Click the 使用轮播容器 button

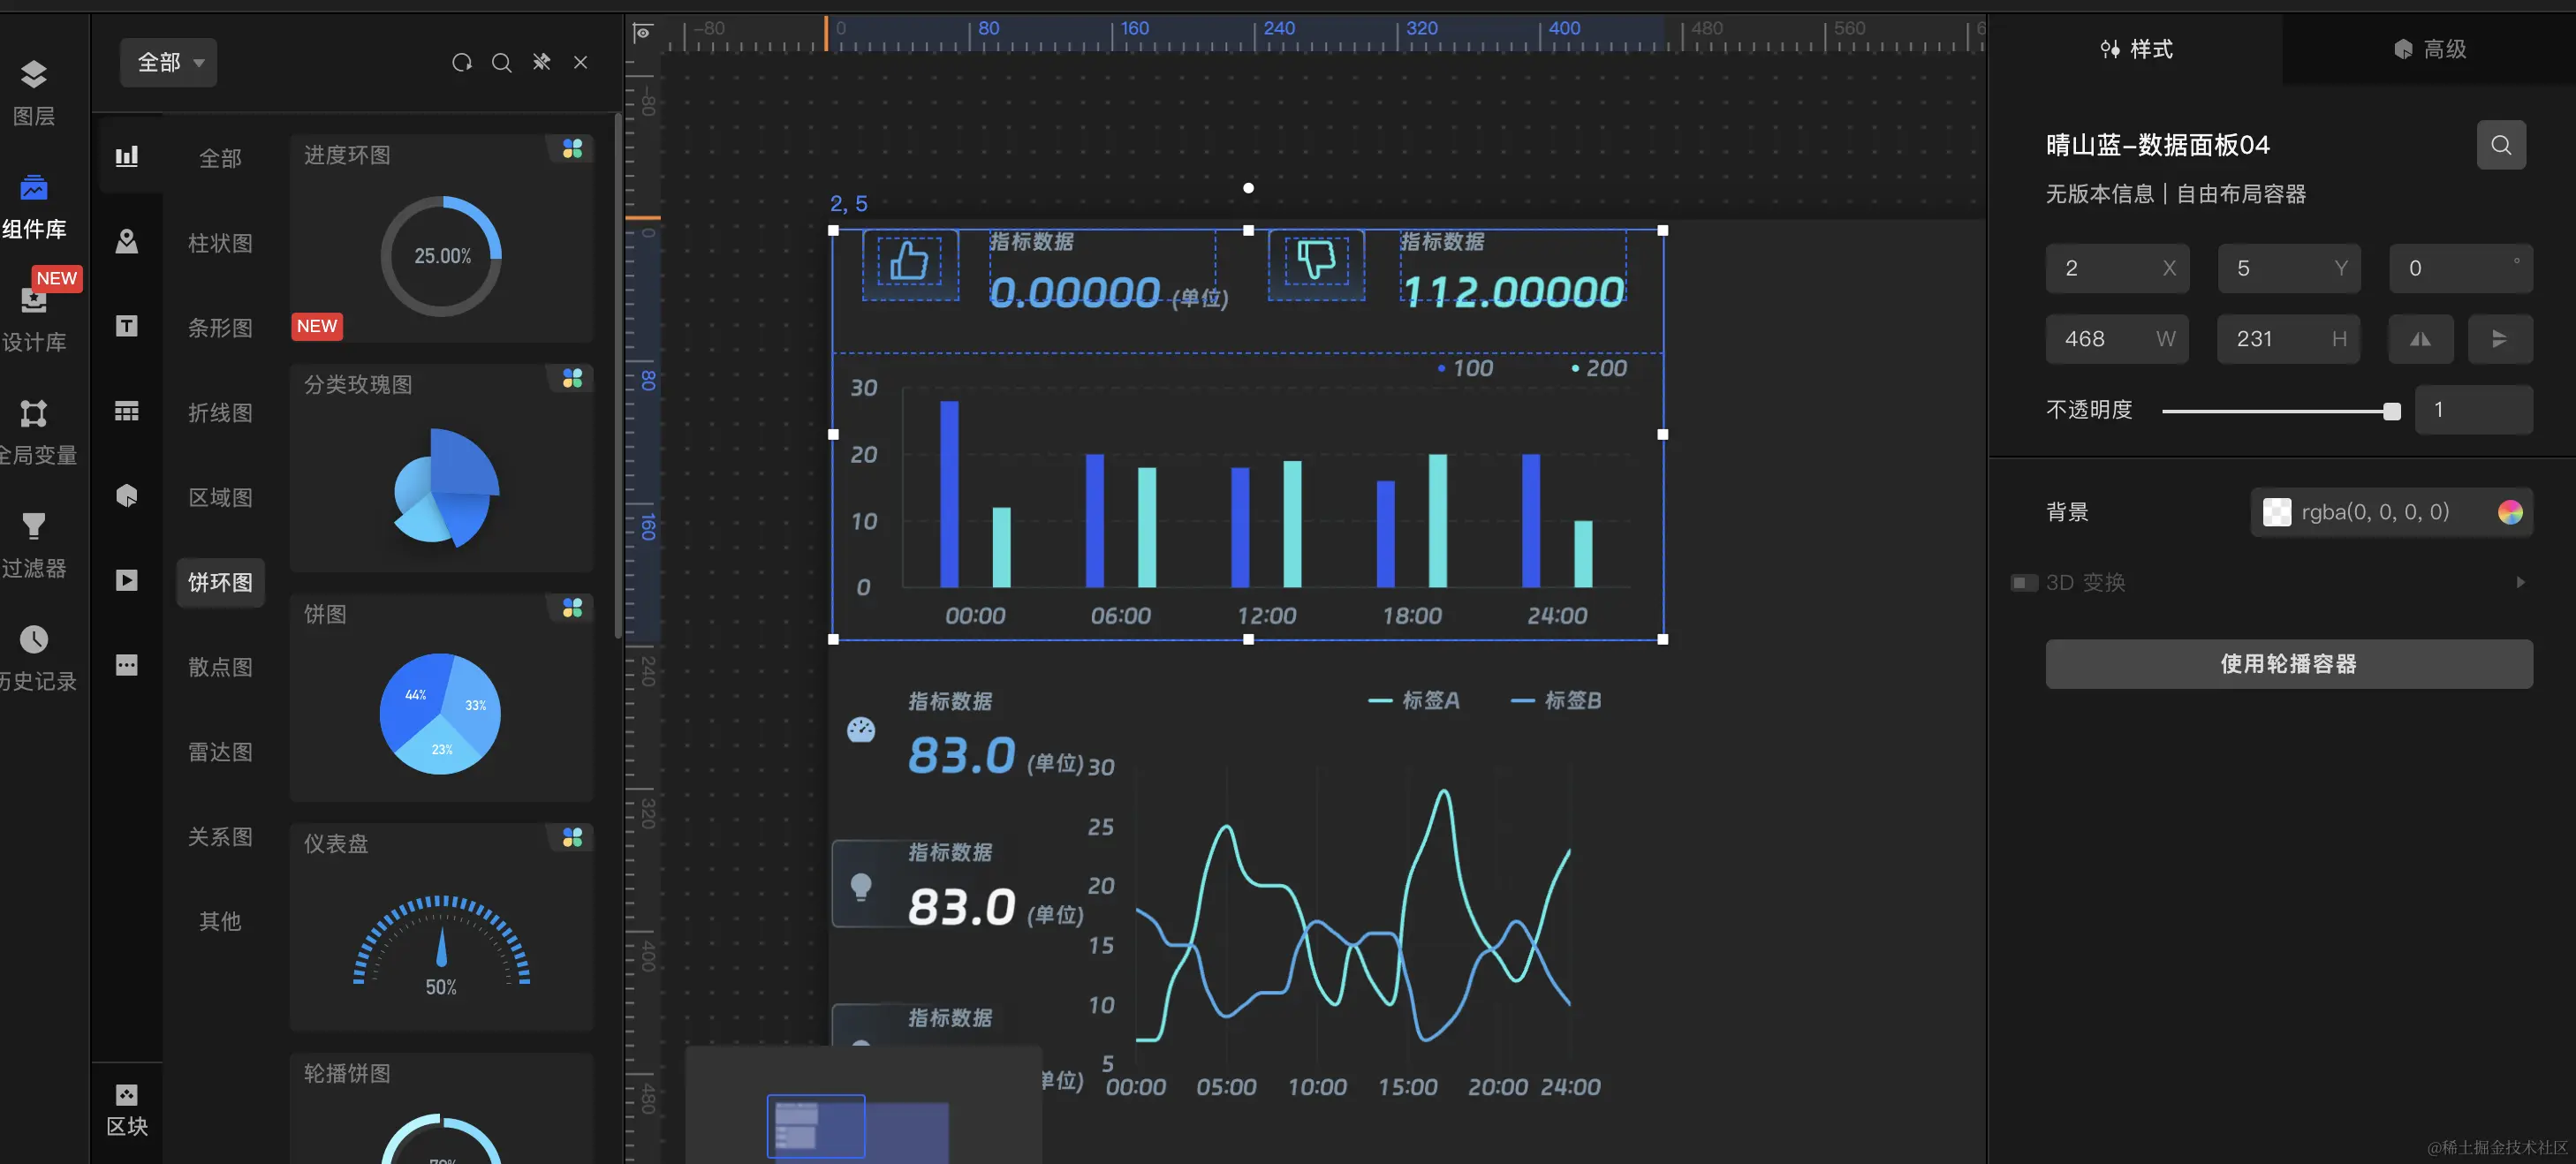[x=2288, y=664]
